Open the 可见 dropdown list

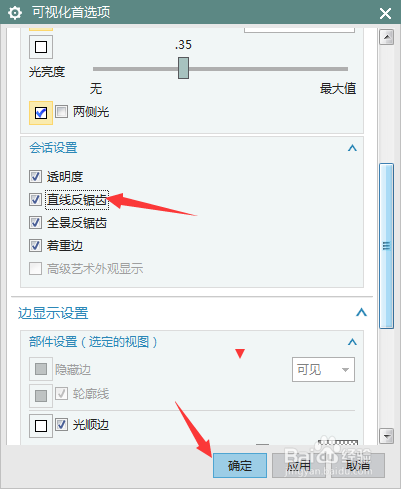323,369
